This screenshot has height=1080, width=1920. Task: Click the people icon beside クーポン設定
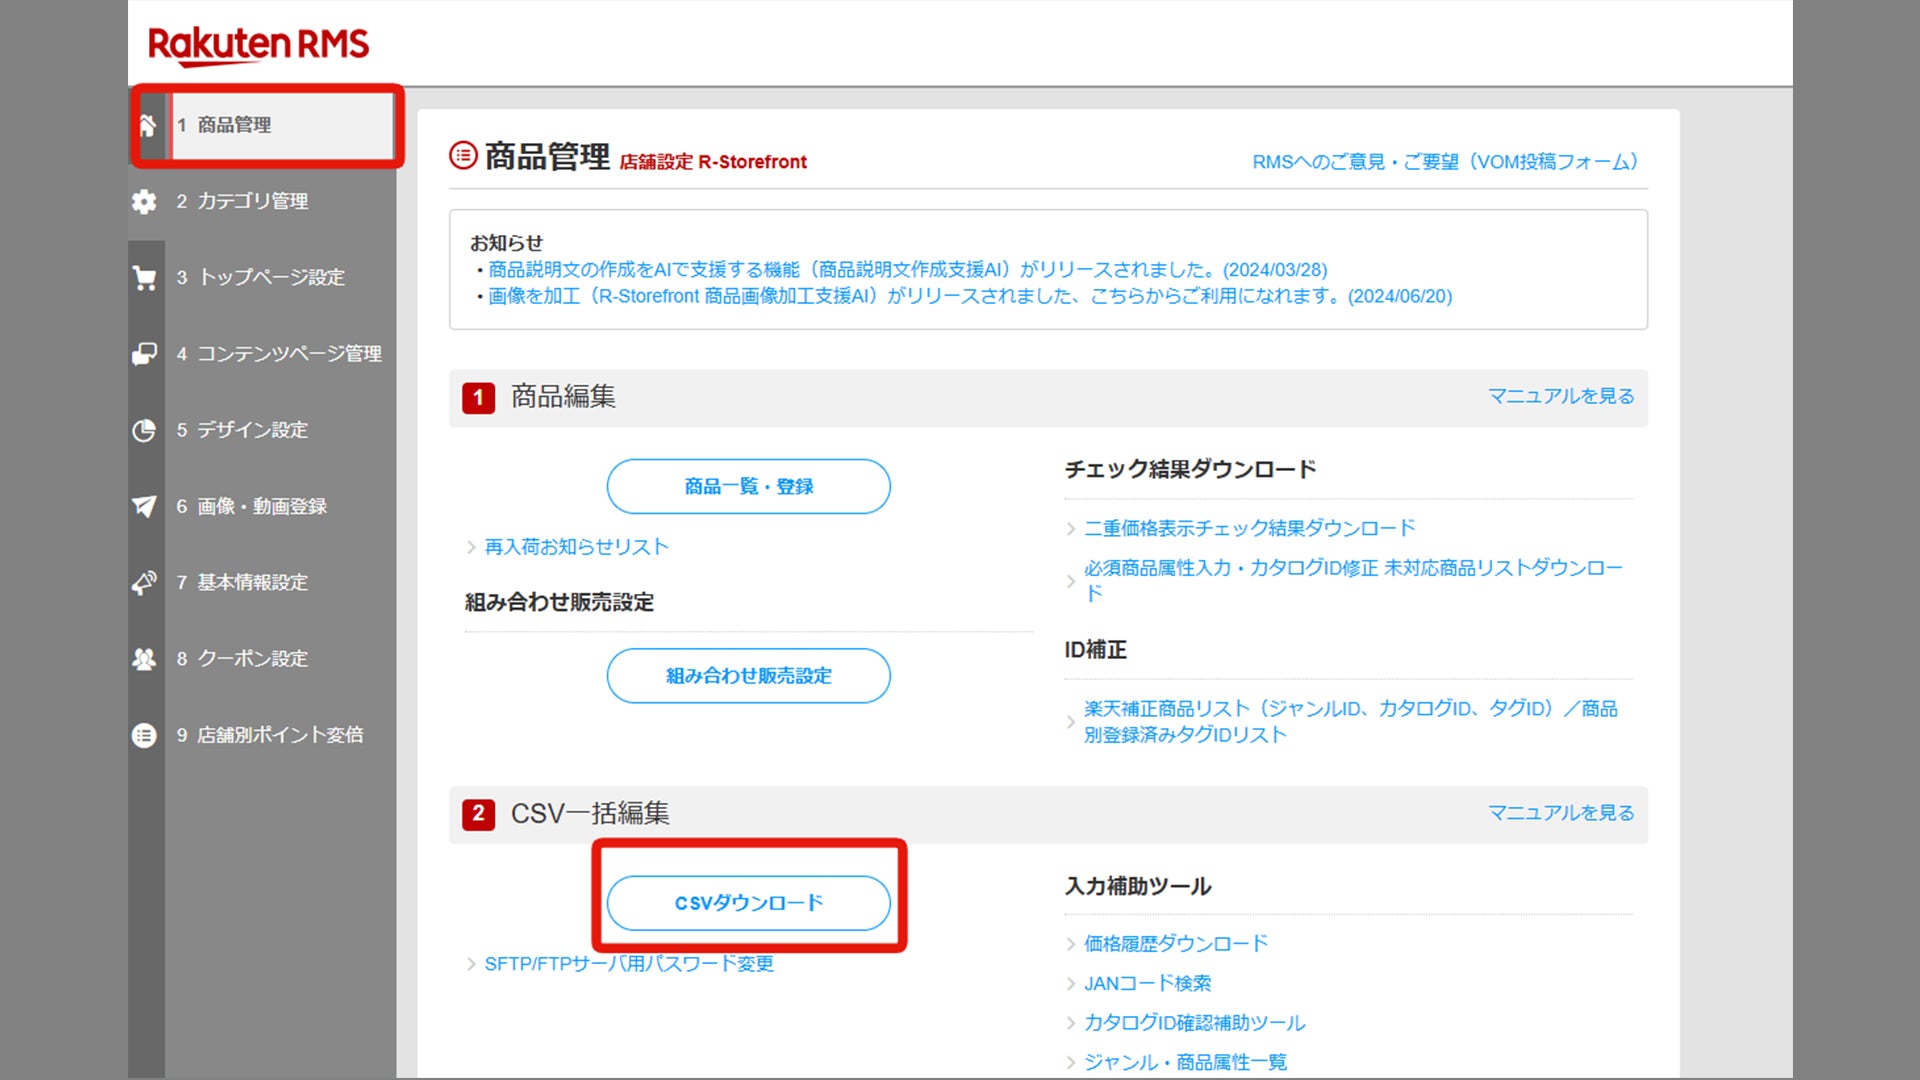pyautogui.click(x=145, y=659)
